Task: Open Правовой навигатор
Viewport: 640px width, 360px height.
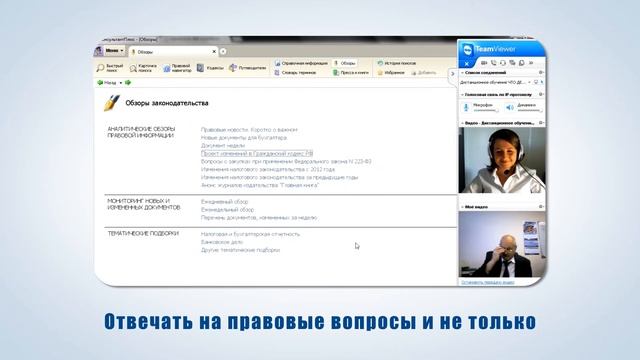Action: 178,68
